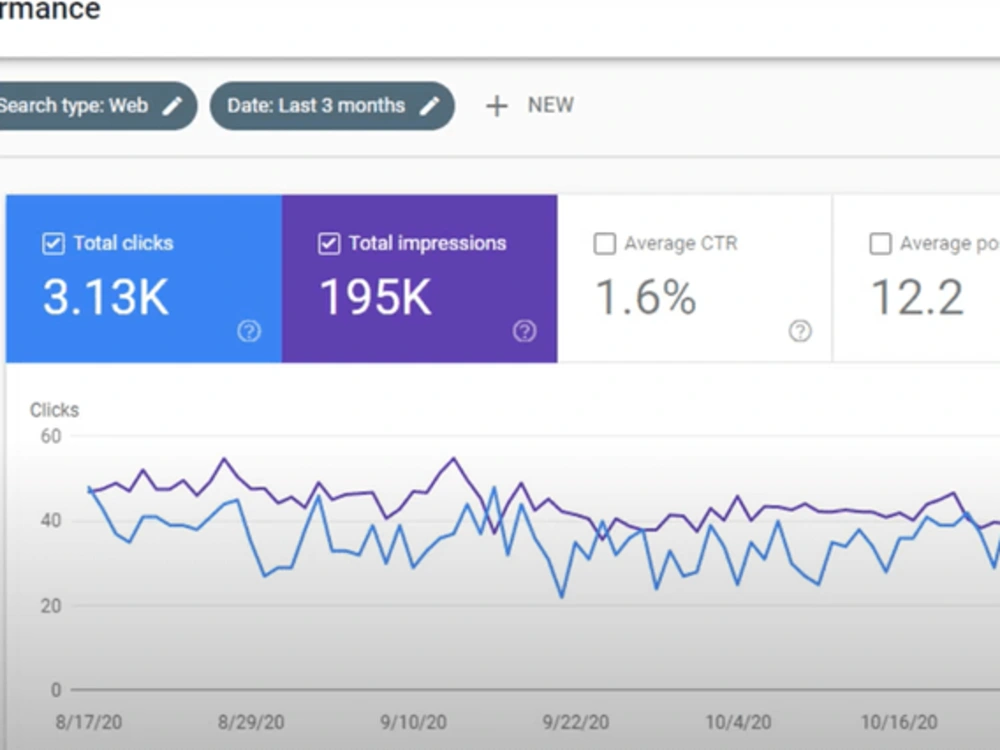Click pencil icon on Date chip
1000x750 pixels.
point(430,106)
